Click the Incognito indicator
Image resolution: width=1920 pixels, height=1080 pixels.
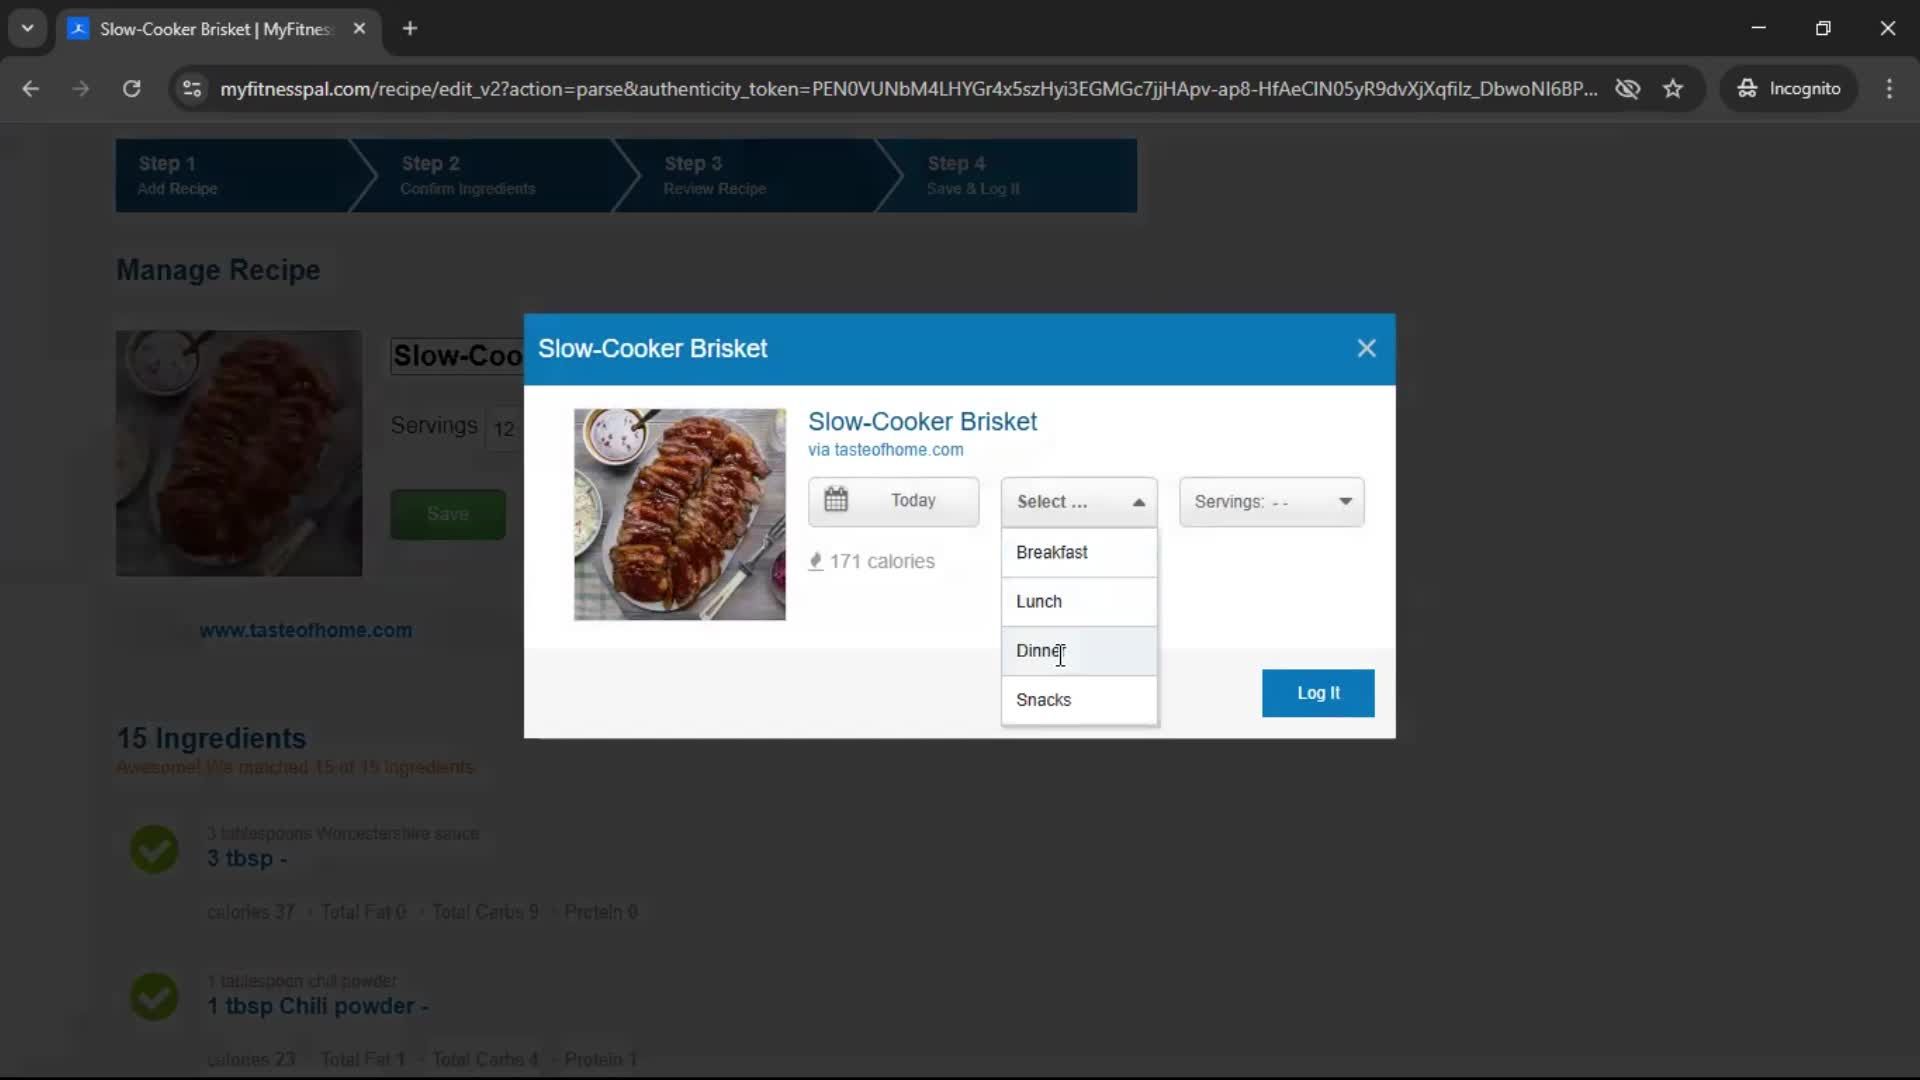tap(1789, 88)
